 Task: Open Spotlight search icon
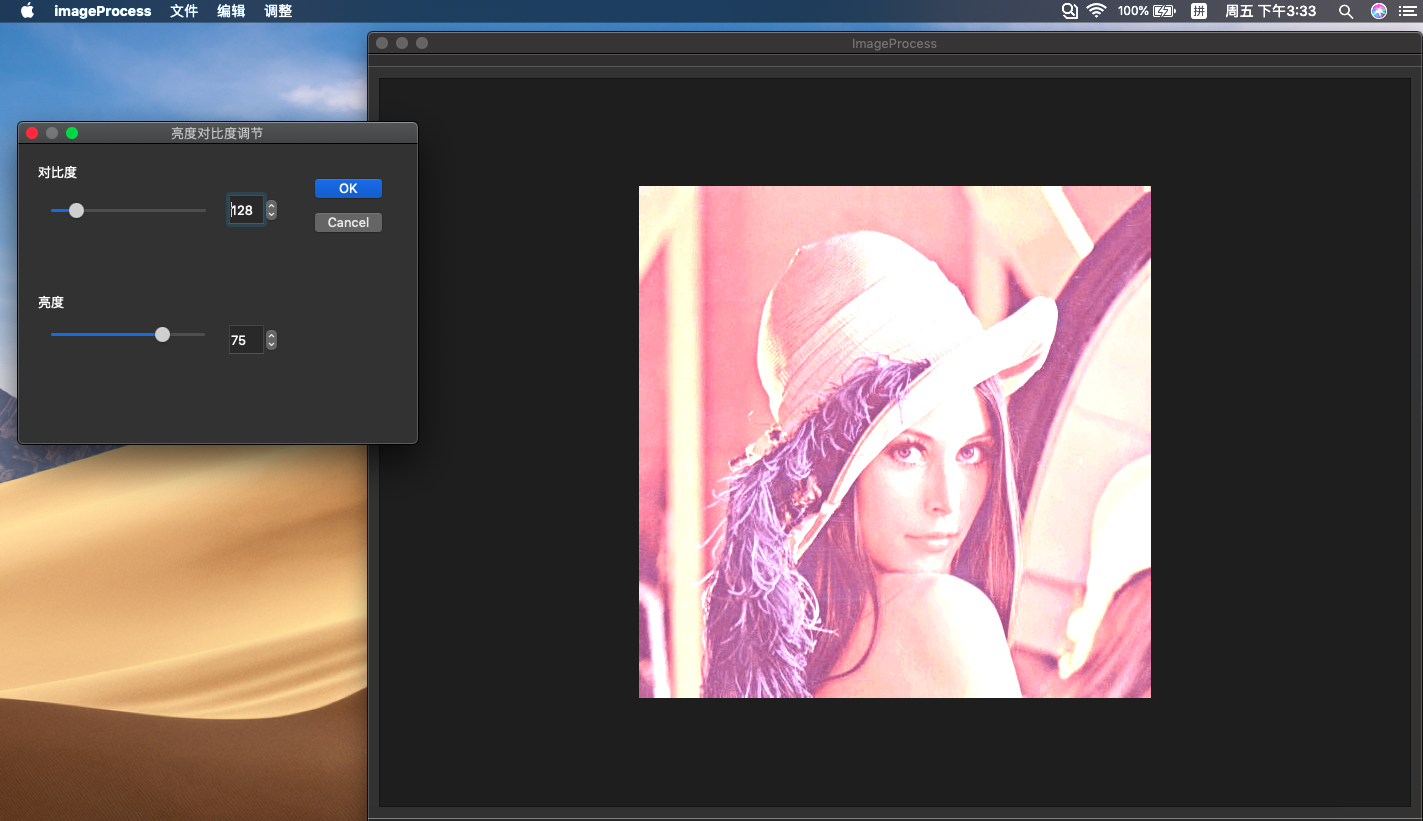1346,11
